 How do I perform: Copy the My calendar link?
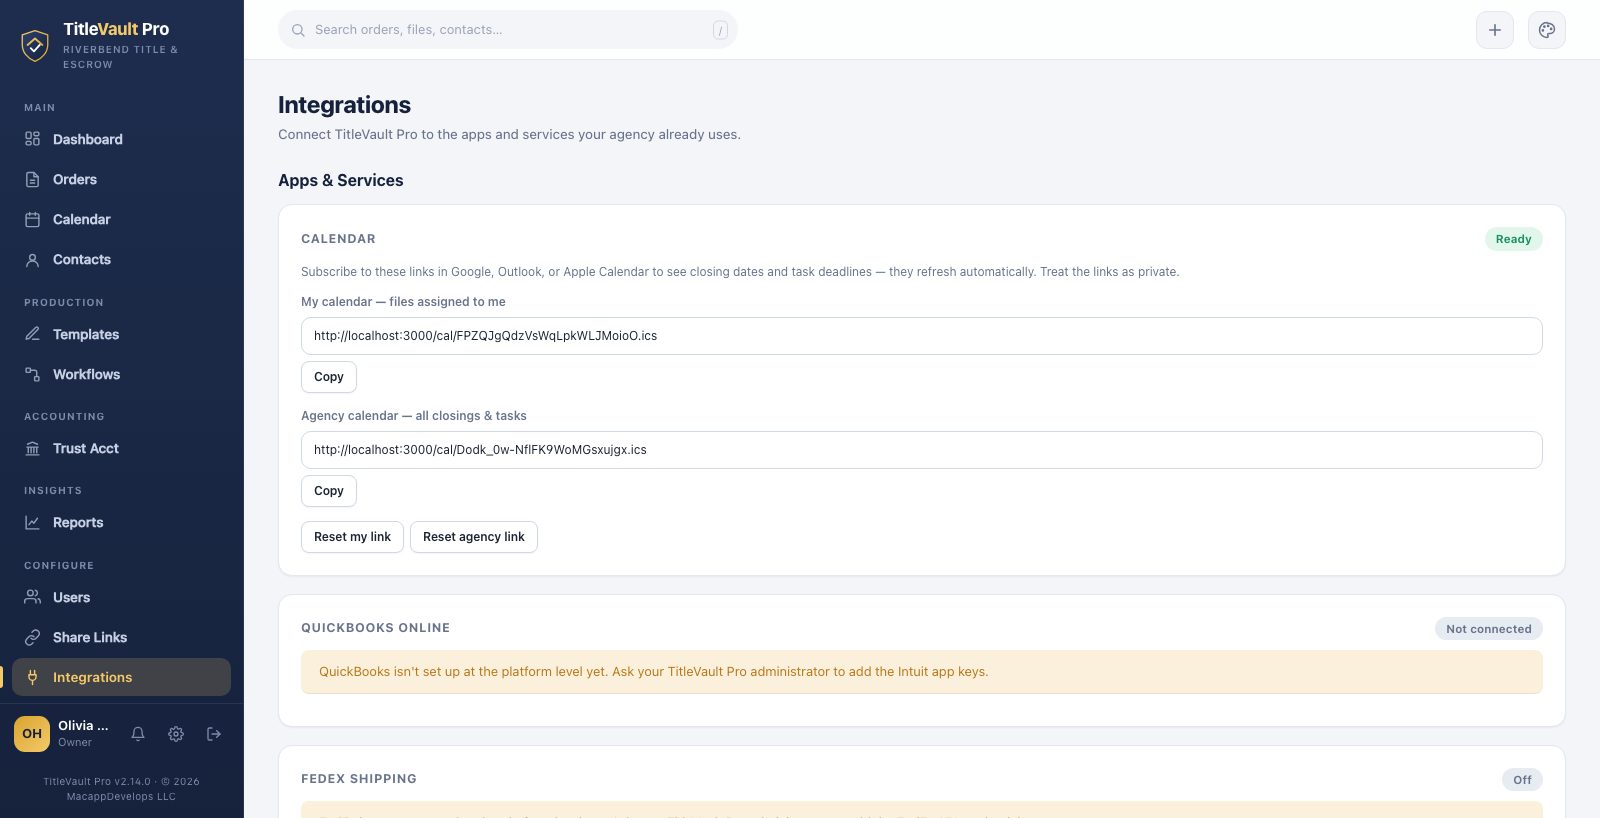coord(329,377)
